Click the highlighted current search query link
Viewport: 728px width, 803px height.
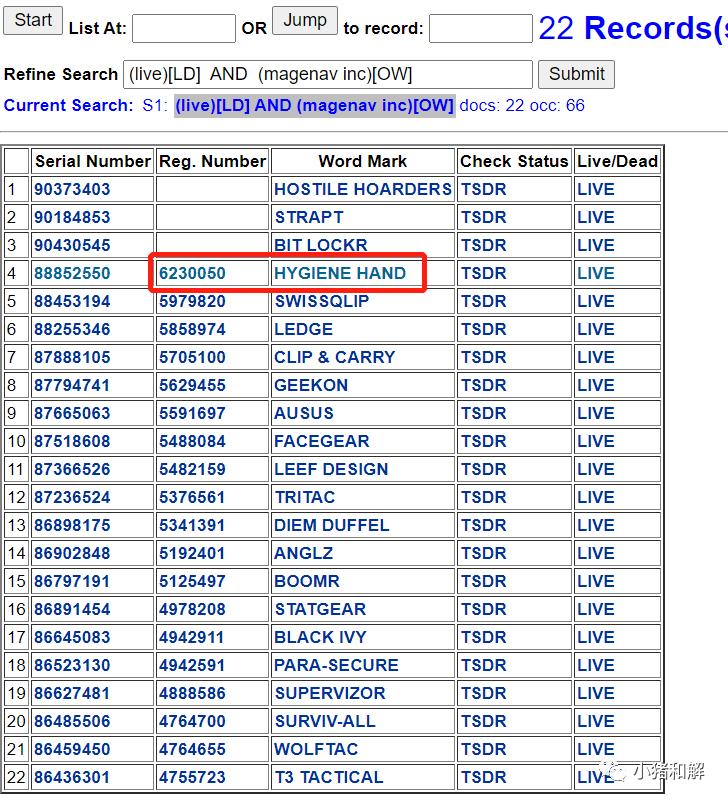pos(314,105)
